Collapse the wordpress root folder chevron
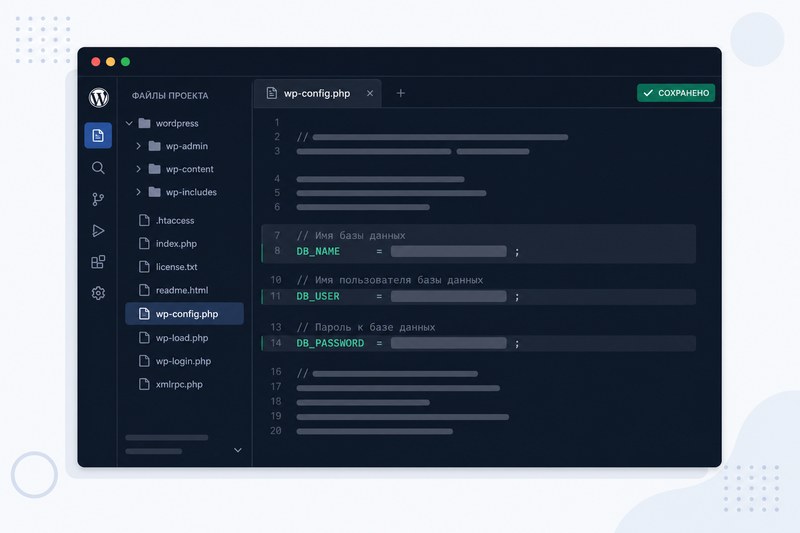Image resolution: width=800 pixels, height=533 pixels. click(129, 123)
